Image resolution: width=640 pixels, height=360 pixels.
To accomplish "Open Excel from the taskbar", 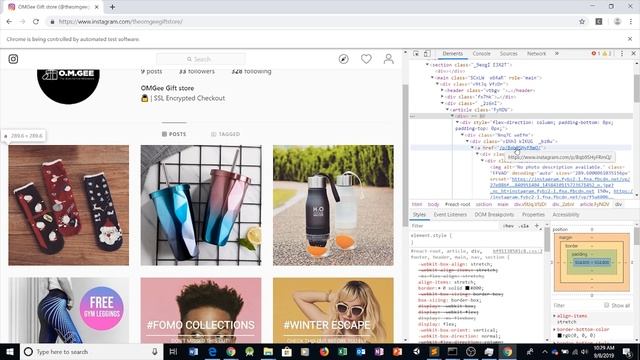I will coord(342,351).
